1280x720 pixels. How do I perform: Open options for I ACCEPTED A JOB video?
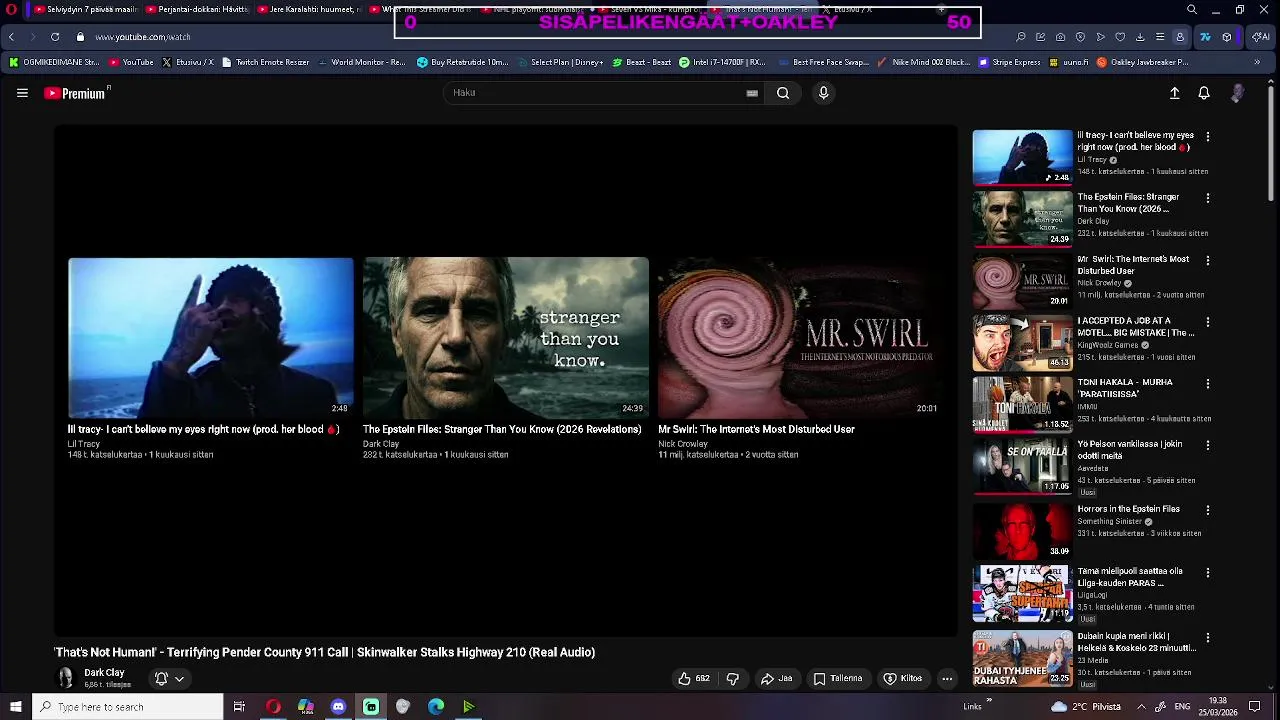pyautogui.click(x=1208, y=322)
